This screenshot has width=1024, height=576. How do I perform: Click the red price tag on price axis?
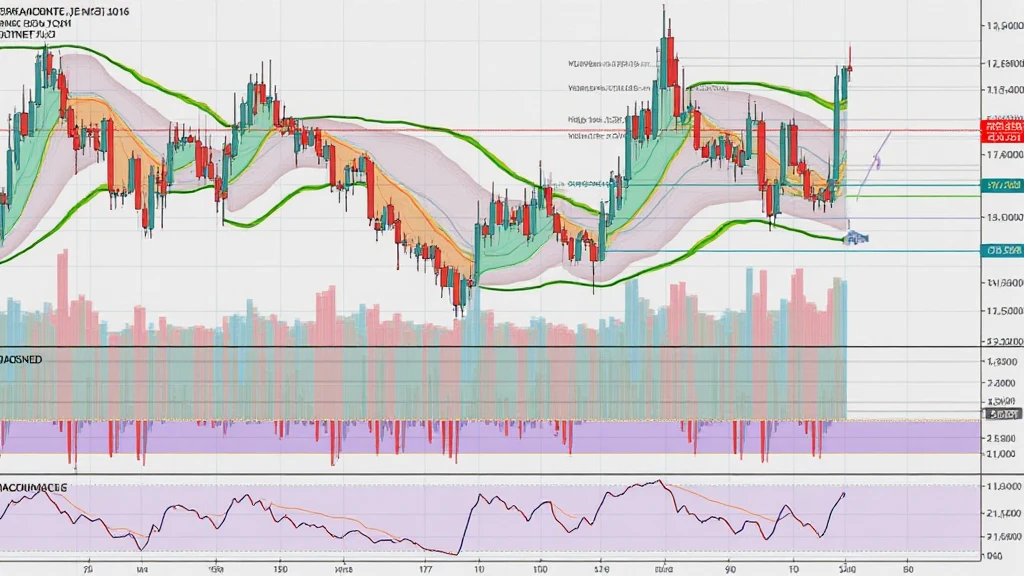tap(1002, 130)
